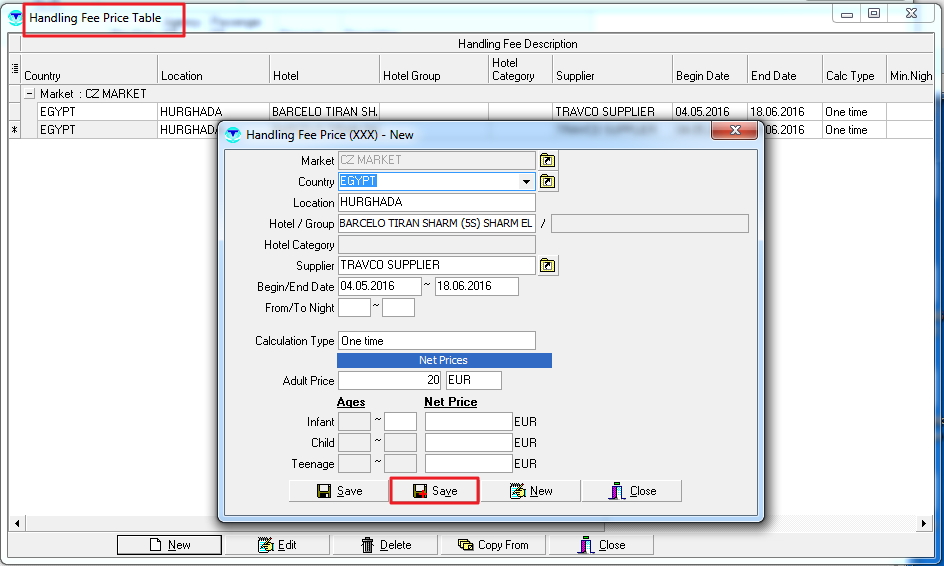944x566 pixels.
Task: Open the Market lookup icon
Action: click(548, 160)
